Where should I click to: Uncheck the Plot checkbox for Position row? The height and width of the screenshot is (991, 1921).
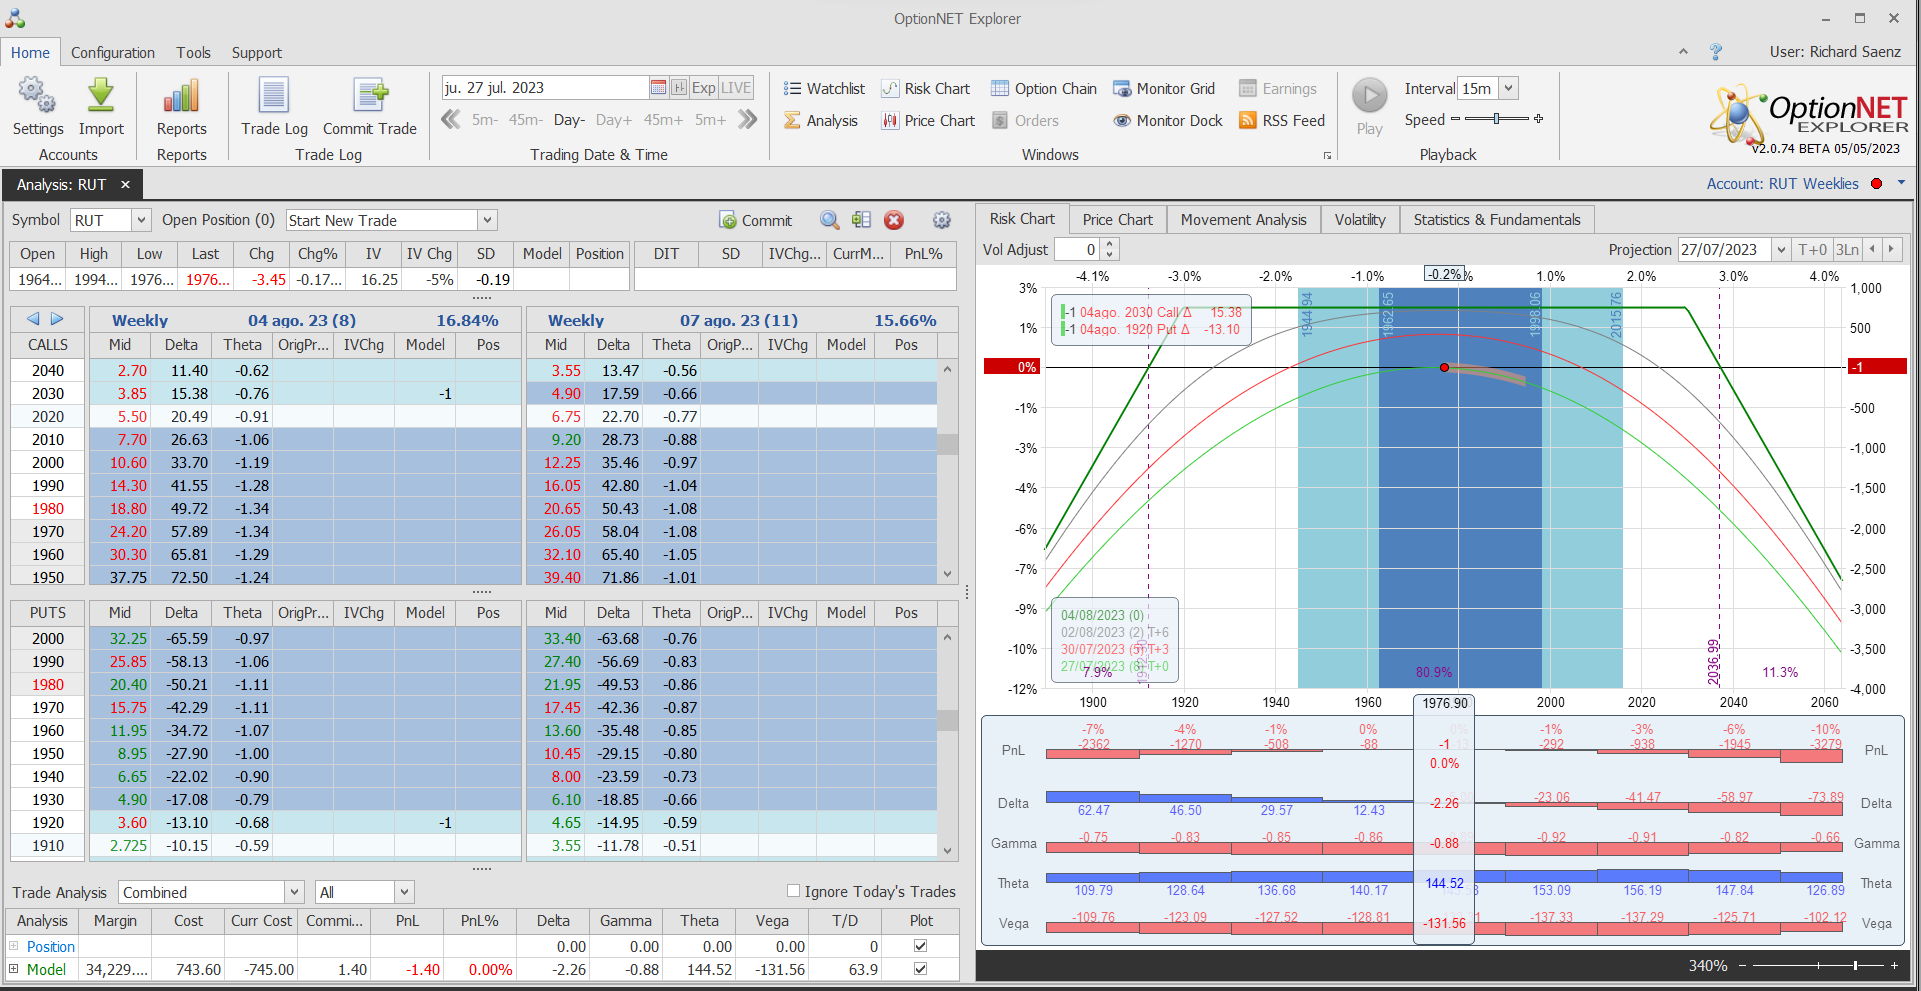[920, 946]
